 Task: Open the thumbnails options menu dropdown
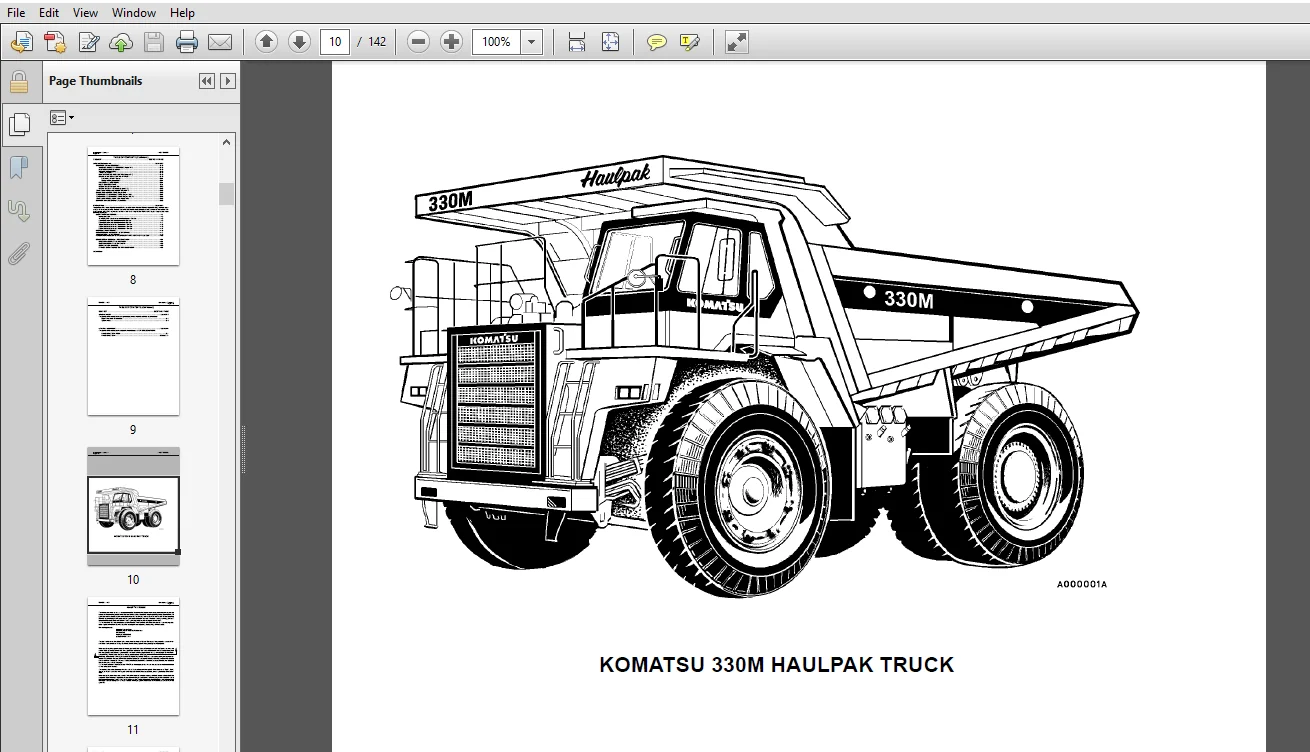coord(62,118)
